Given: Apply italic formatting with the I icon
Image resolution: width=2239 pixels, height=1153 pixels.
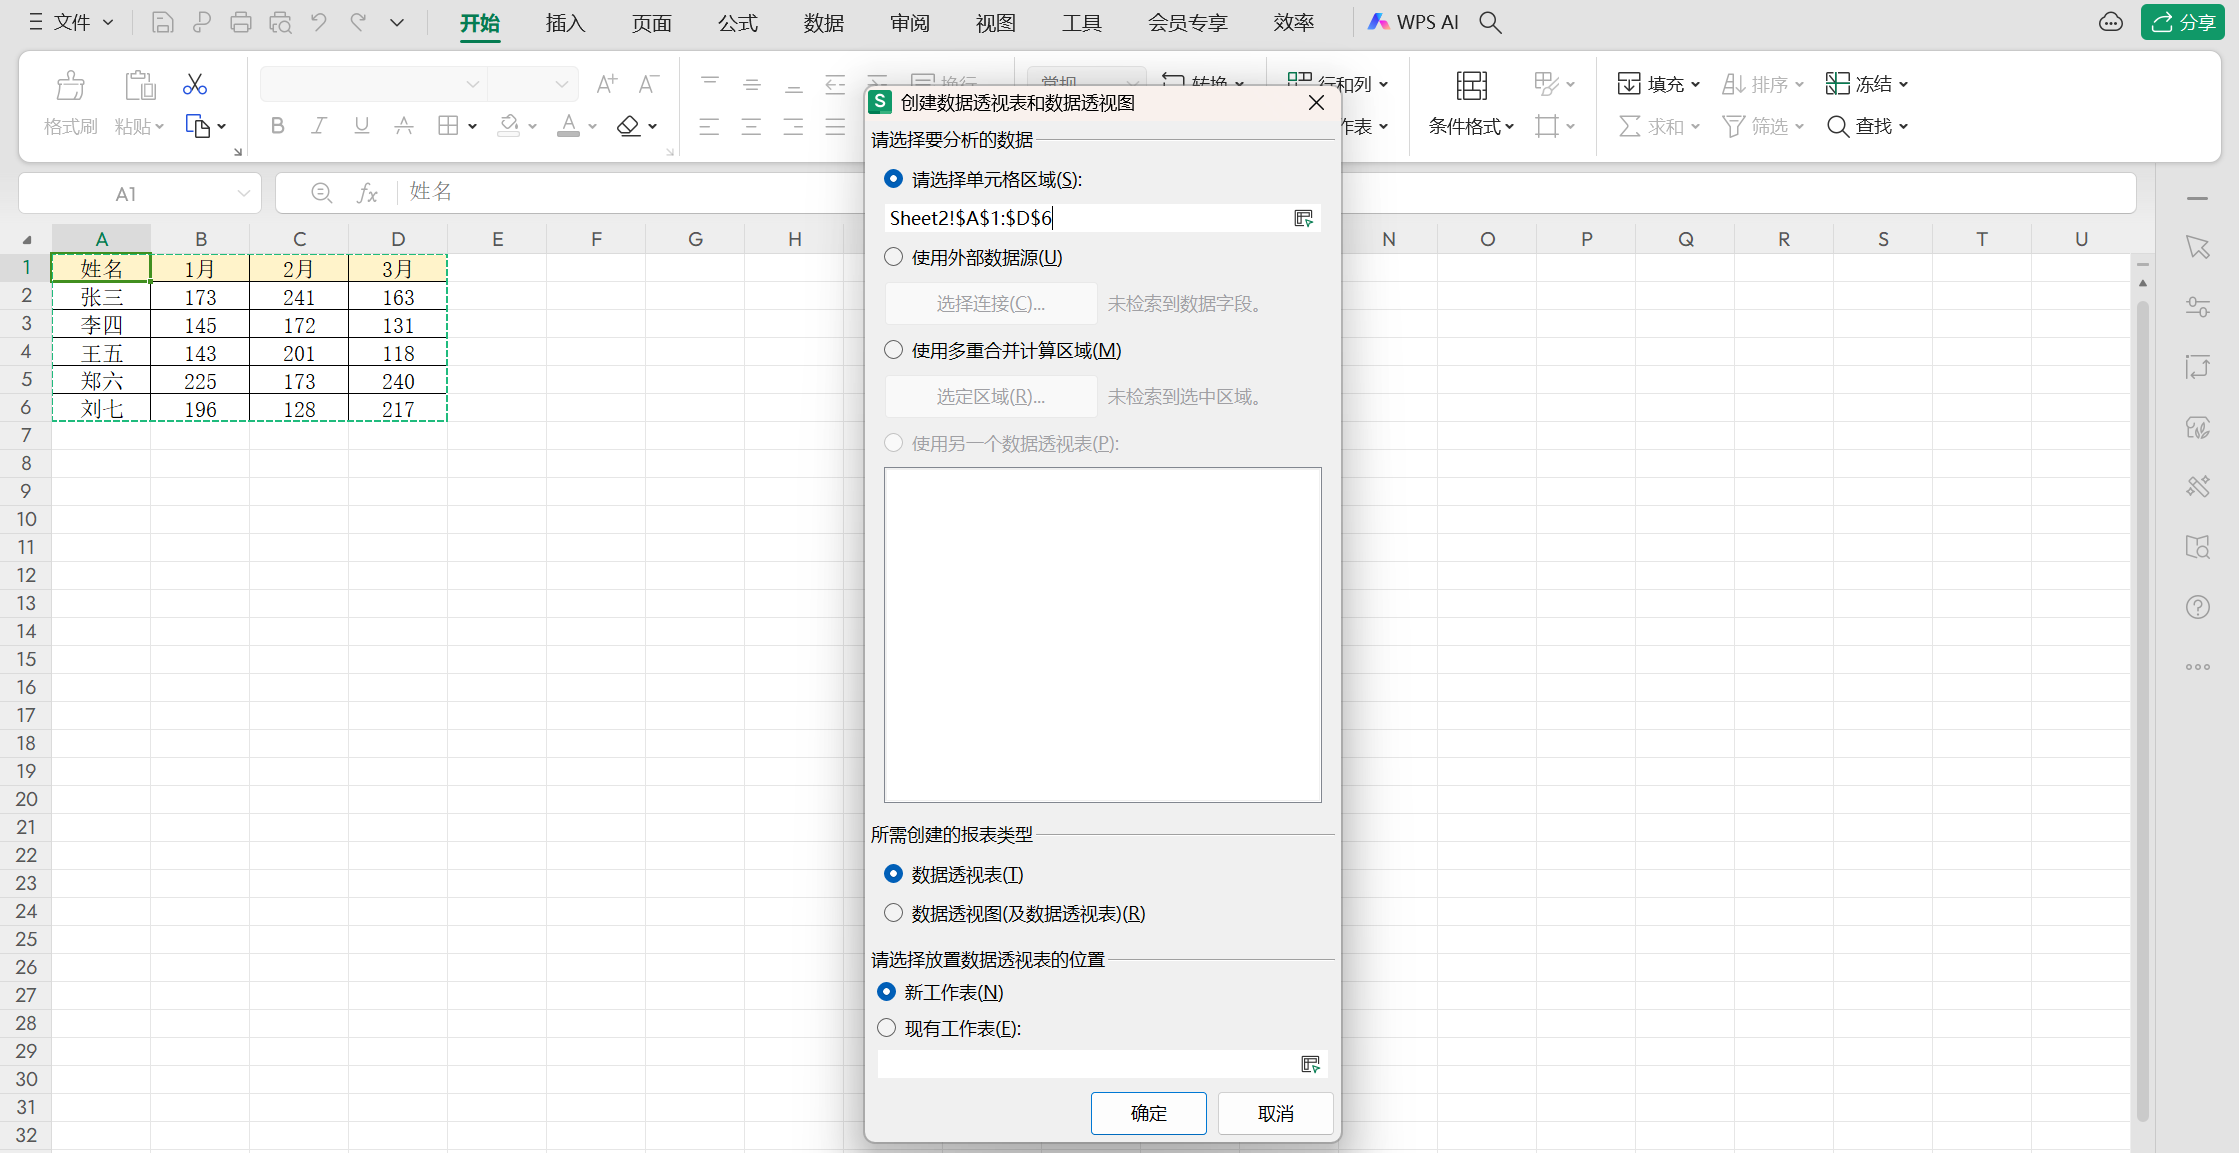Looking at the screenshot, I should (x=319, y=125).
